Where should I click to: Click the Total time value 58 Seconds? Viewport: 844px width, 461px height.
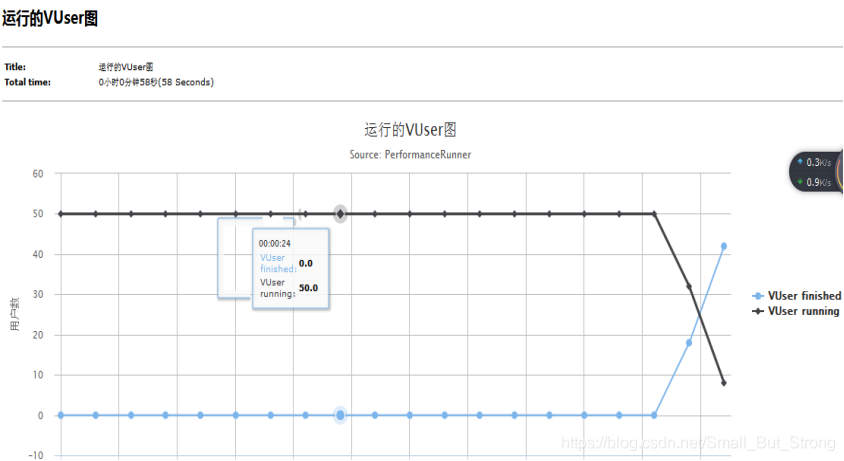tap(156, 82)
